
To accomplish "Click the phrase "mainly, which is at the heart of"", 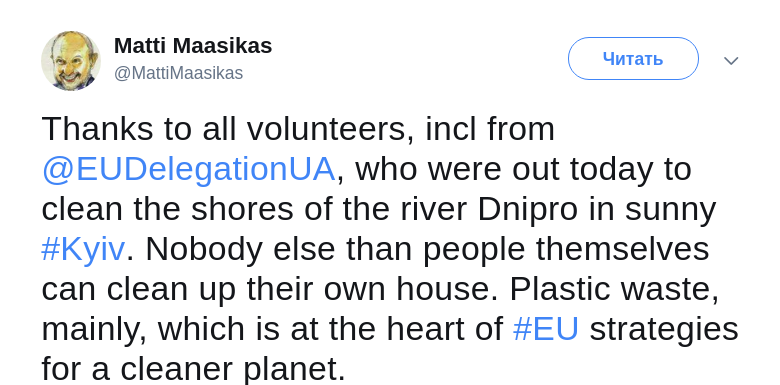I will tap(273, 330).
